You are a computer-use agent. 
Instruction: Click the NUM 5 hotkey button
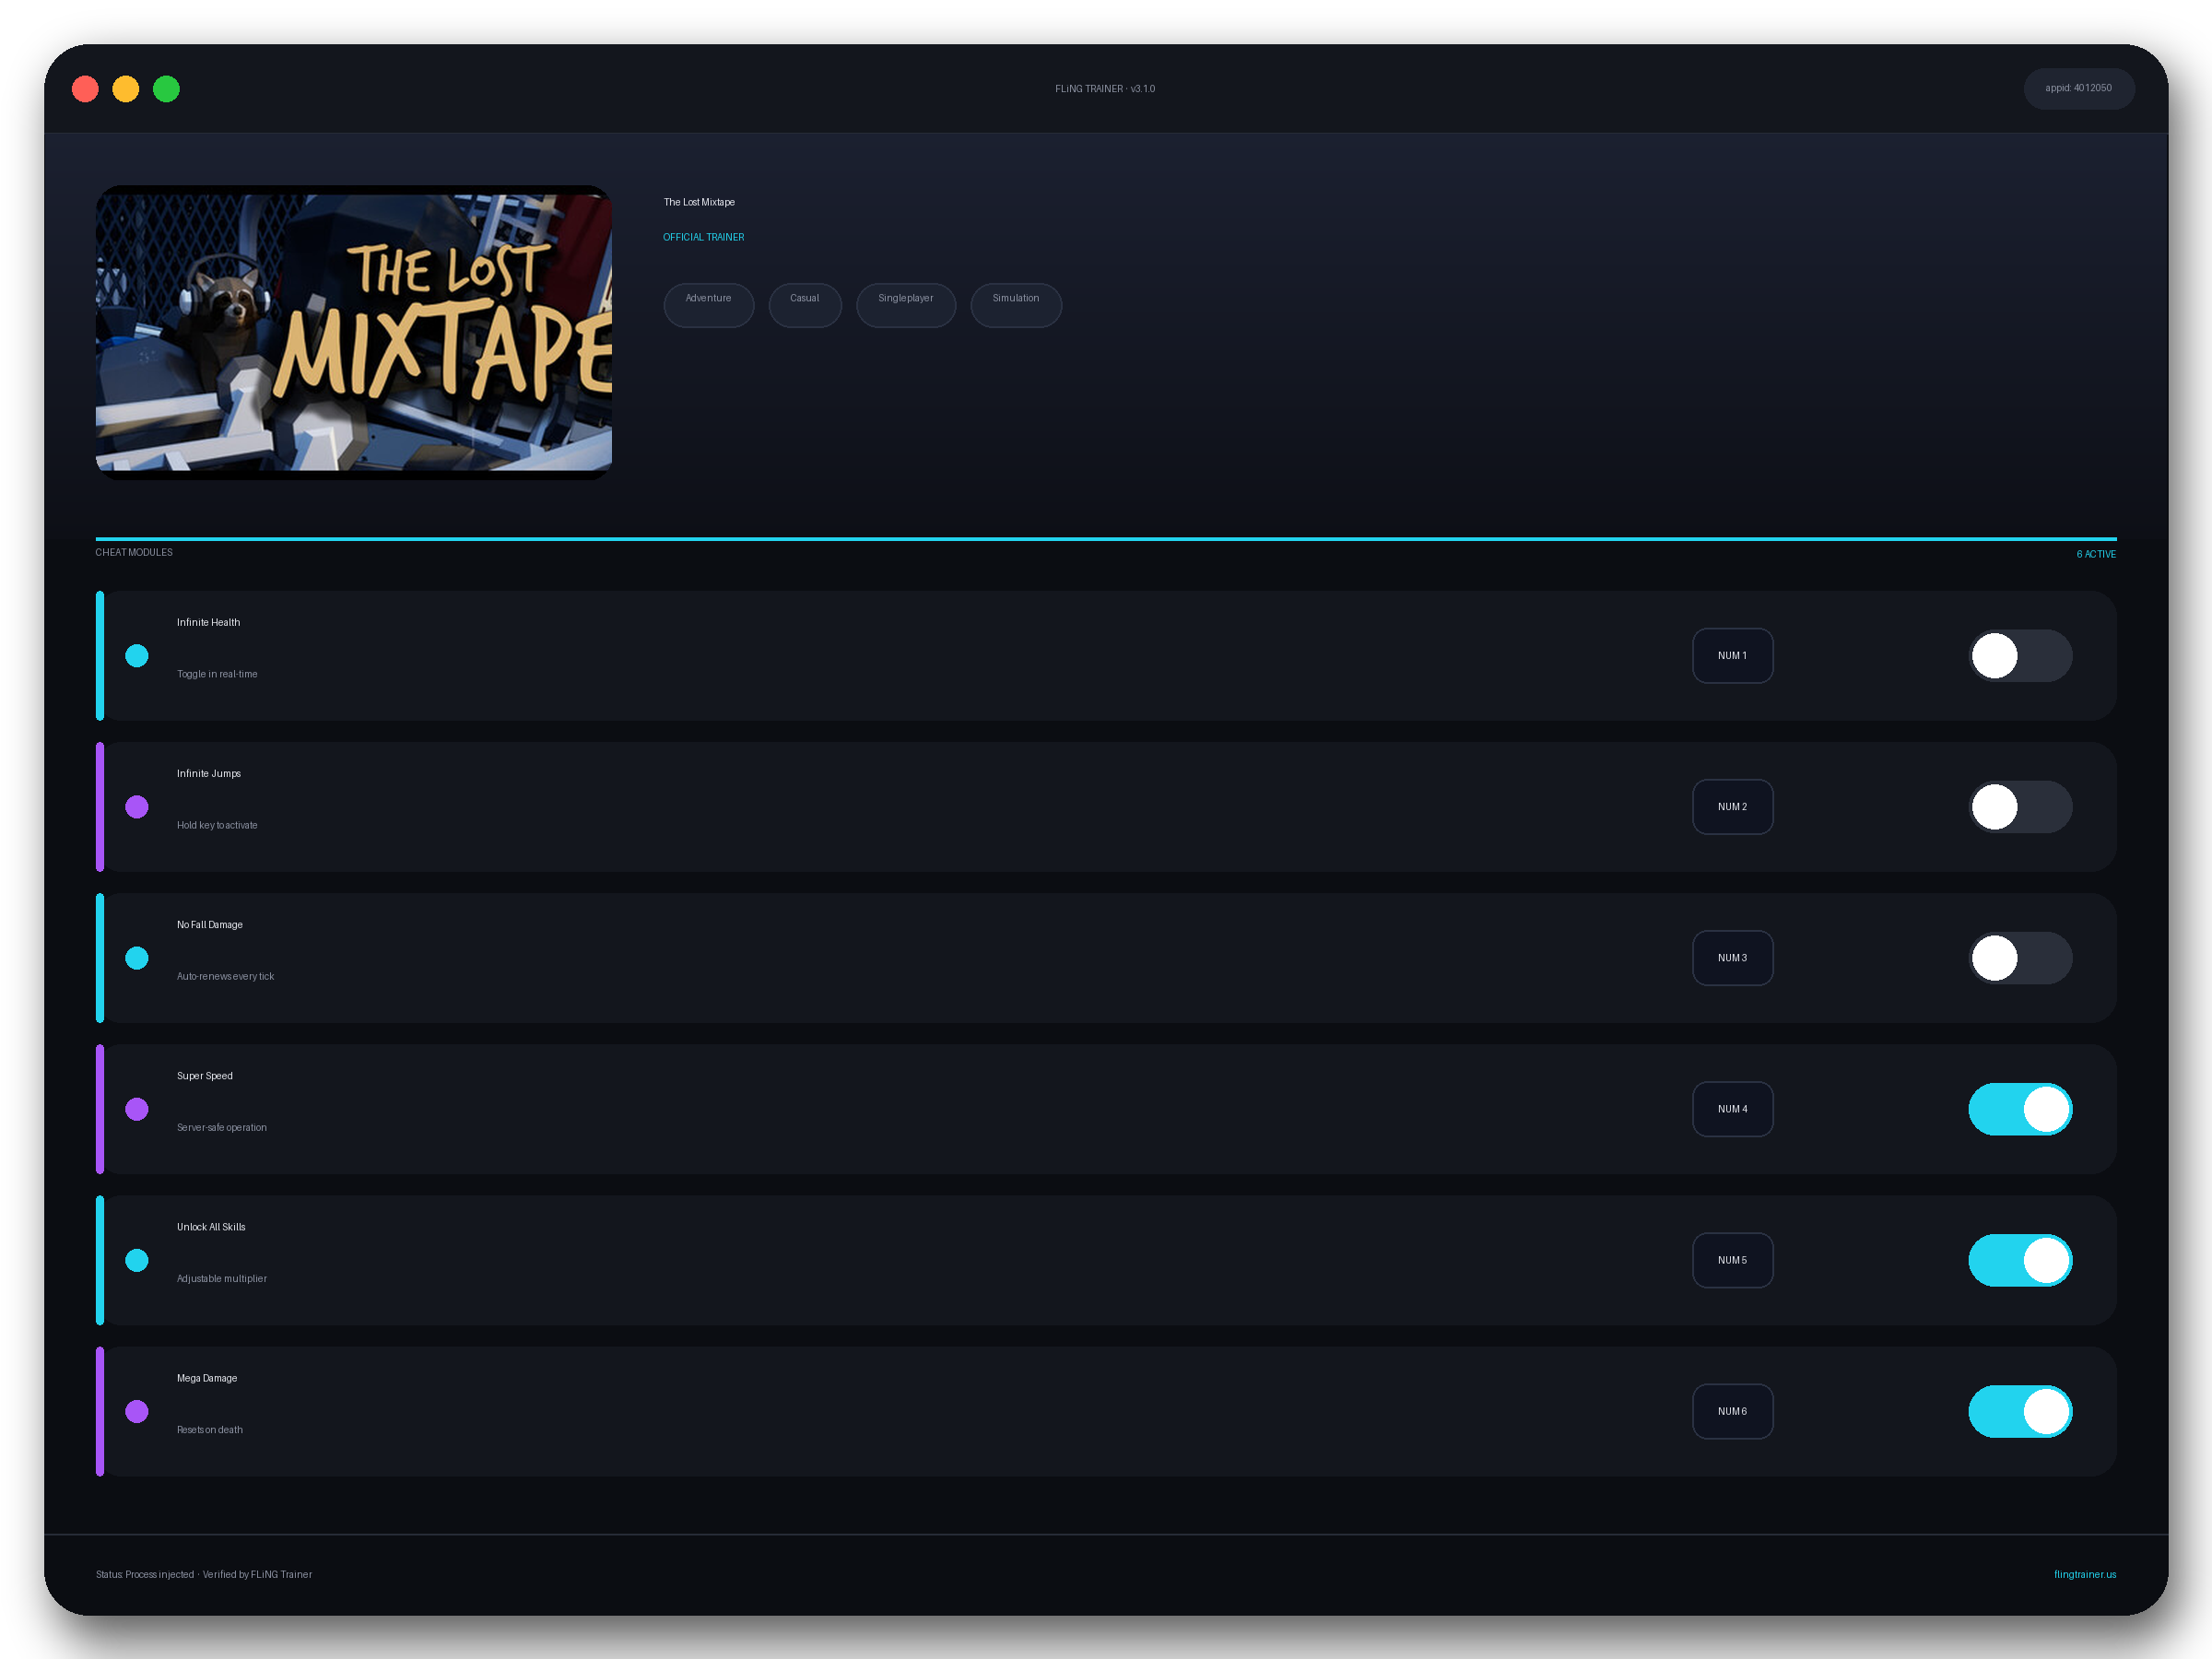(x=1732, y=1260)
